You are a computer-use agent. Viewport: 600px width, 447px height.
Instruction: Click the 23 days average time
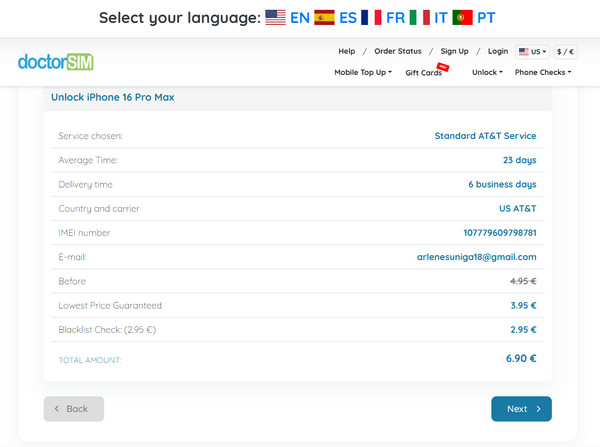point(520,160)
